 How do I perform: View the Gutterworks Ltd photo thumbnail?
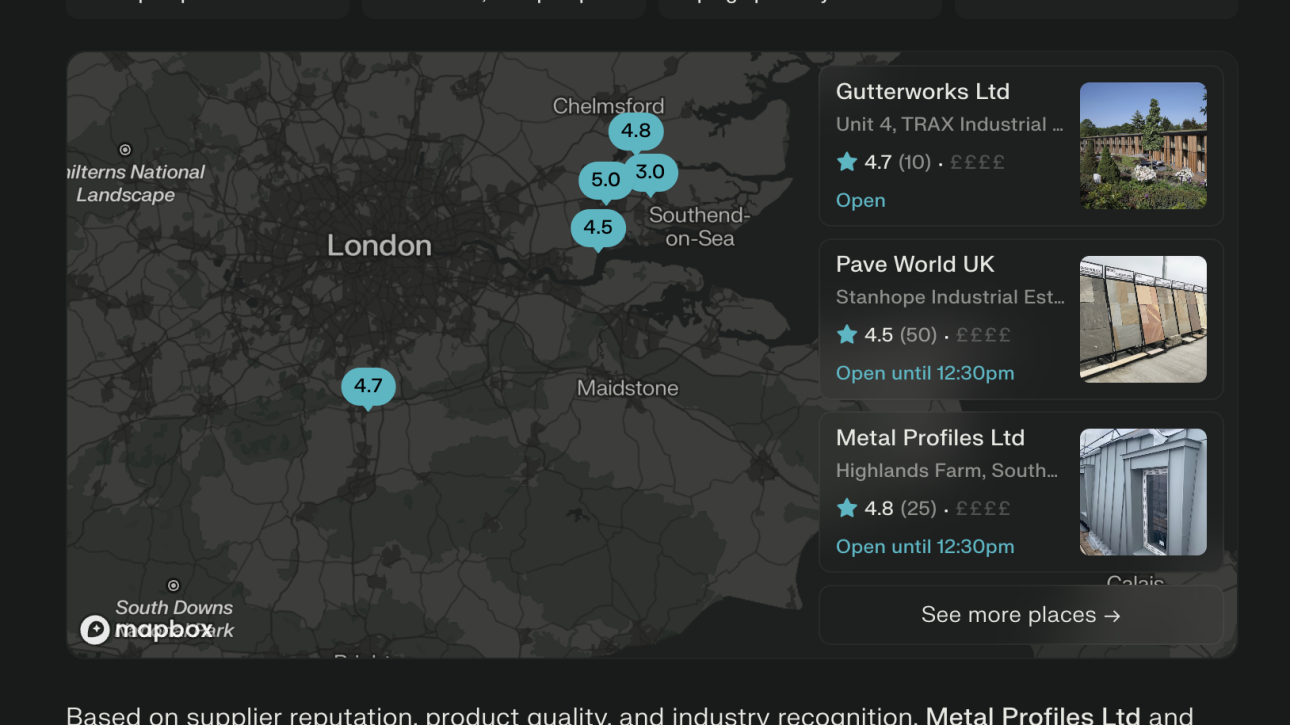tap(1143, 146)
